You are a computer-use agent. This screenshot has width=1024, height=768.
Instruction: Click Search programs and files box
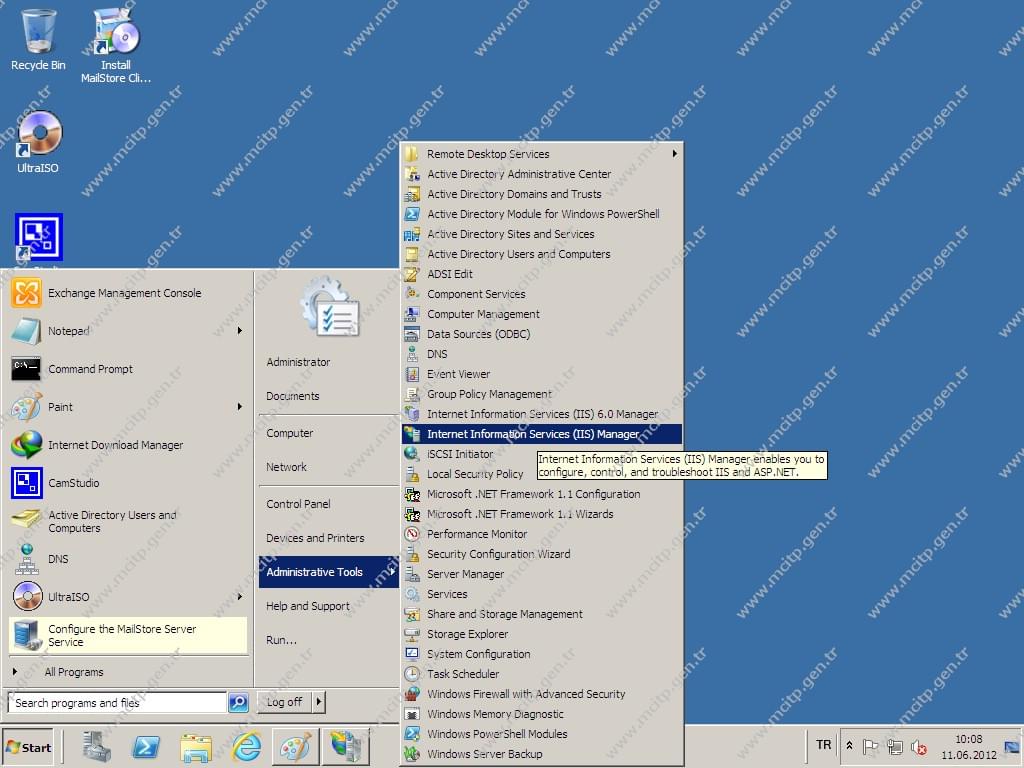pyautogui.click(x=118, y=703)
